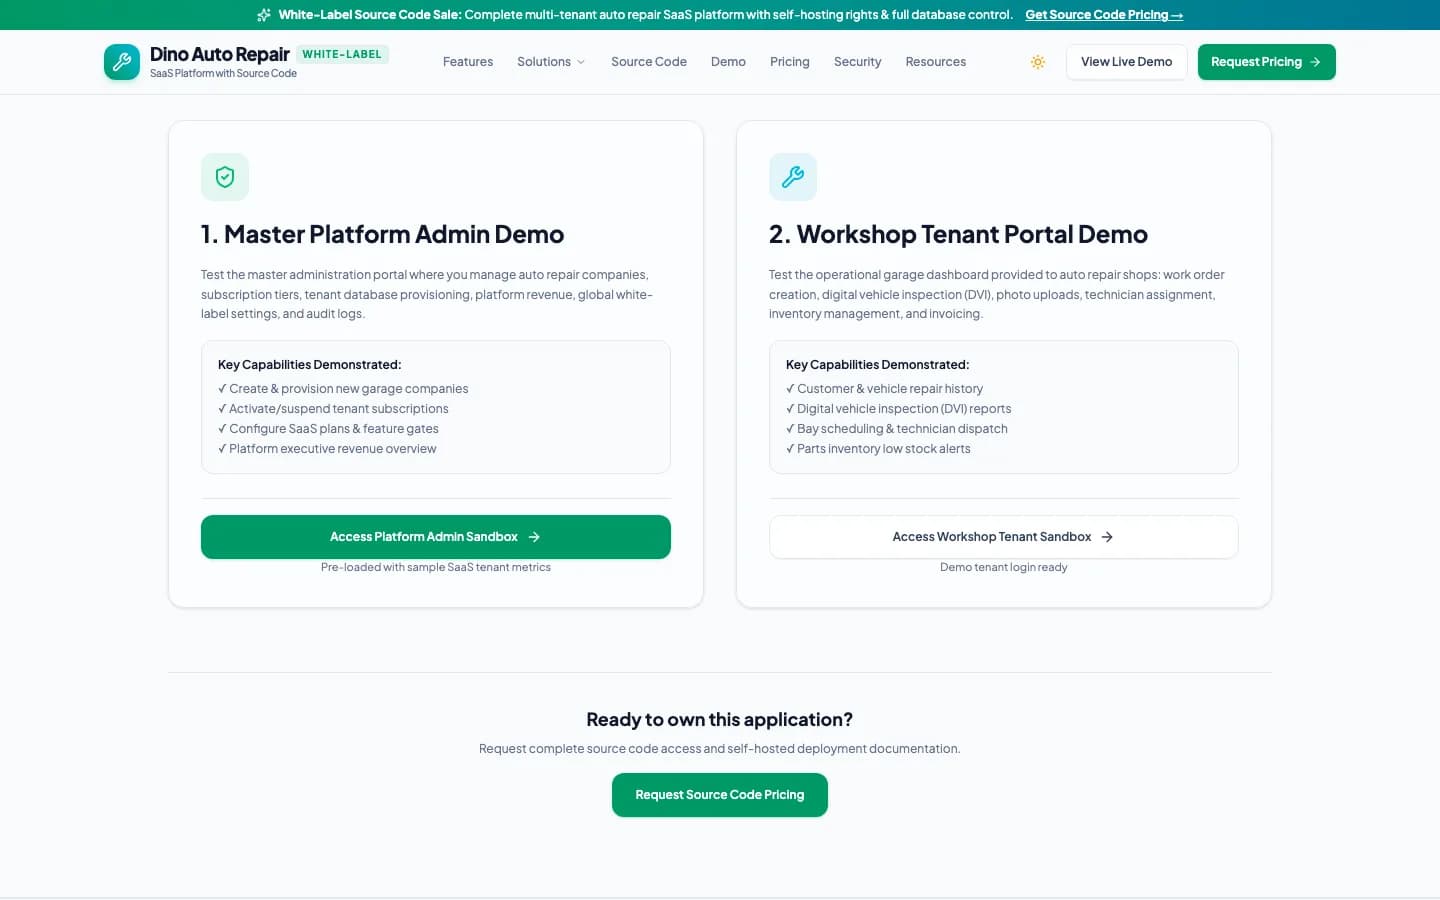Viewport: 1440px width, 900px height.
Task: Open the Resources nav item
Action: point(936,62)
